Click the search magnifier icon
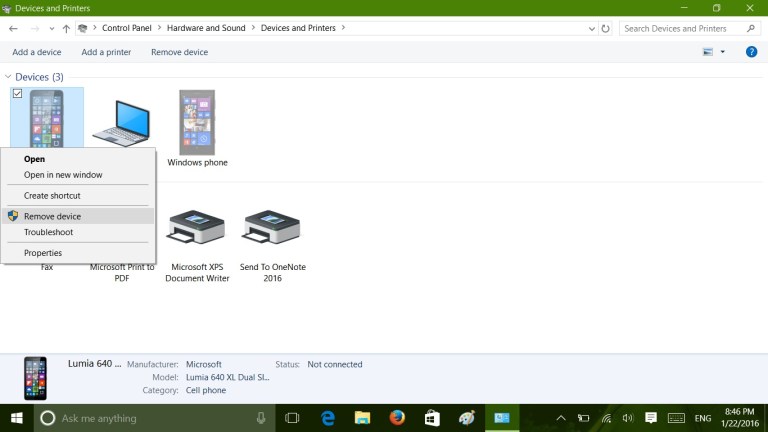Viewport: 768px width, 432px height. (751, 28)
